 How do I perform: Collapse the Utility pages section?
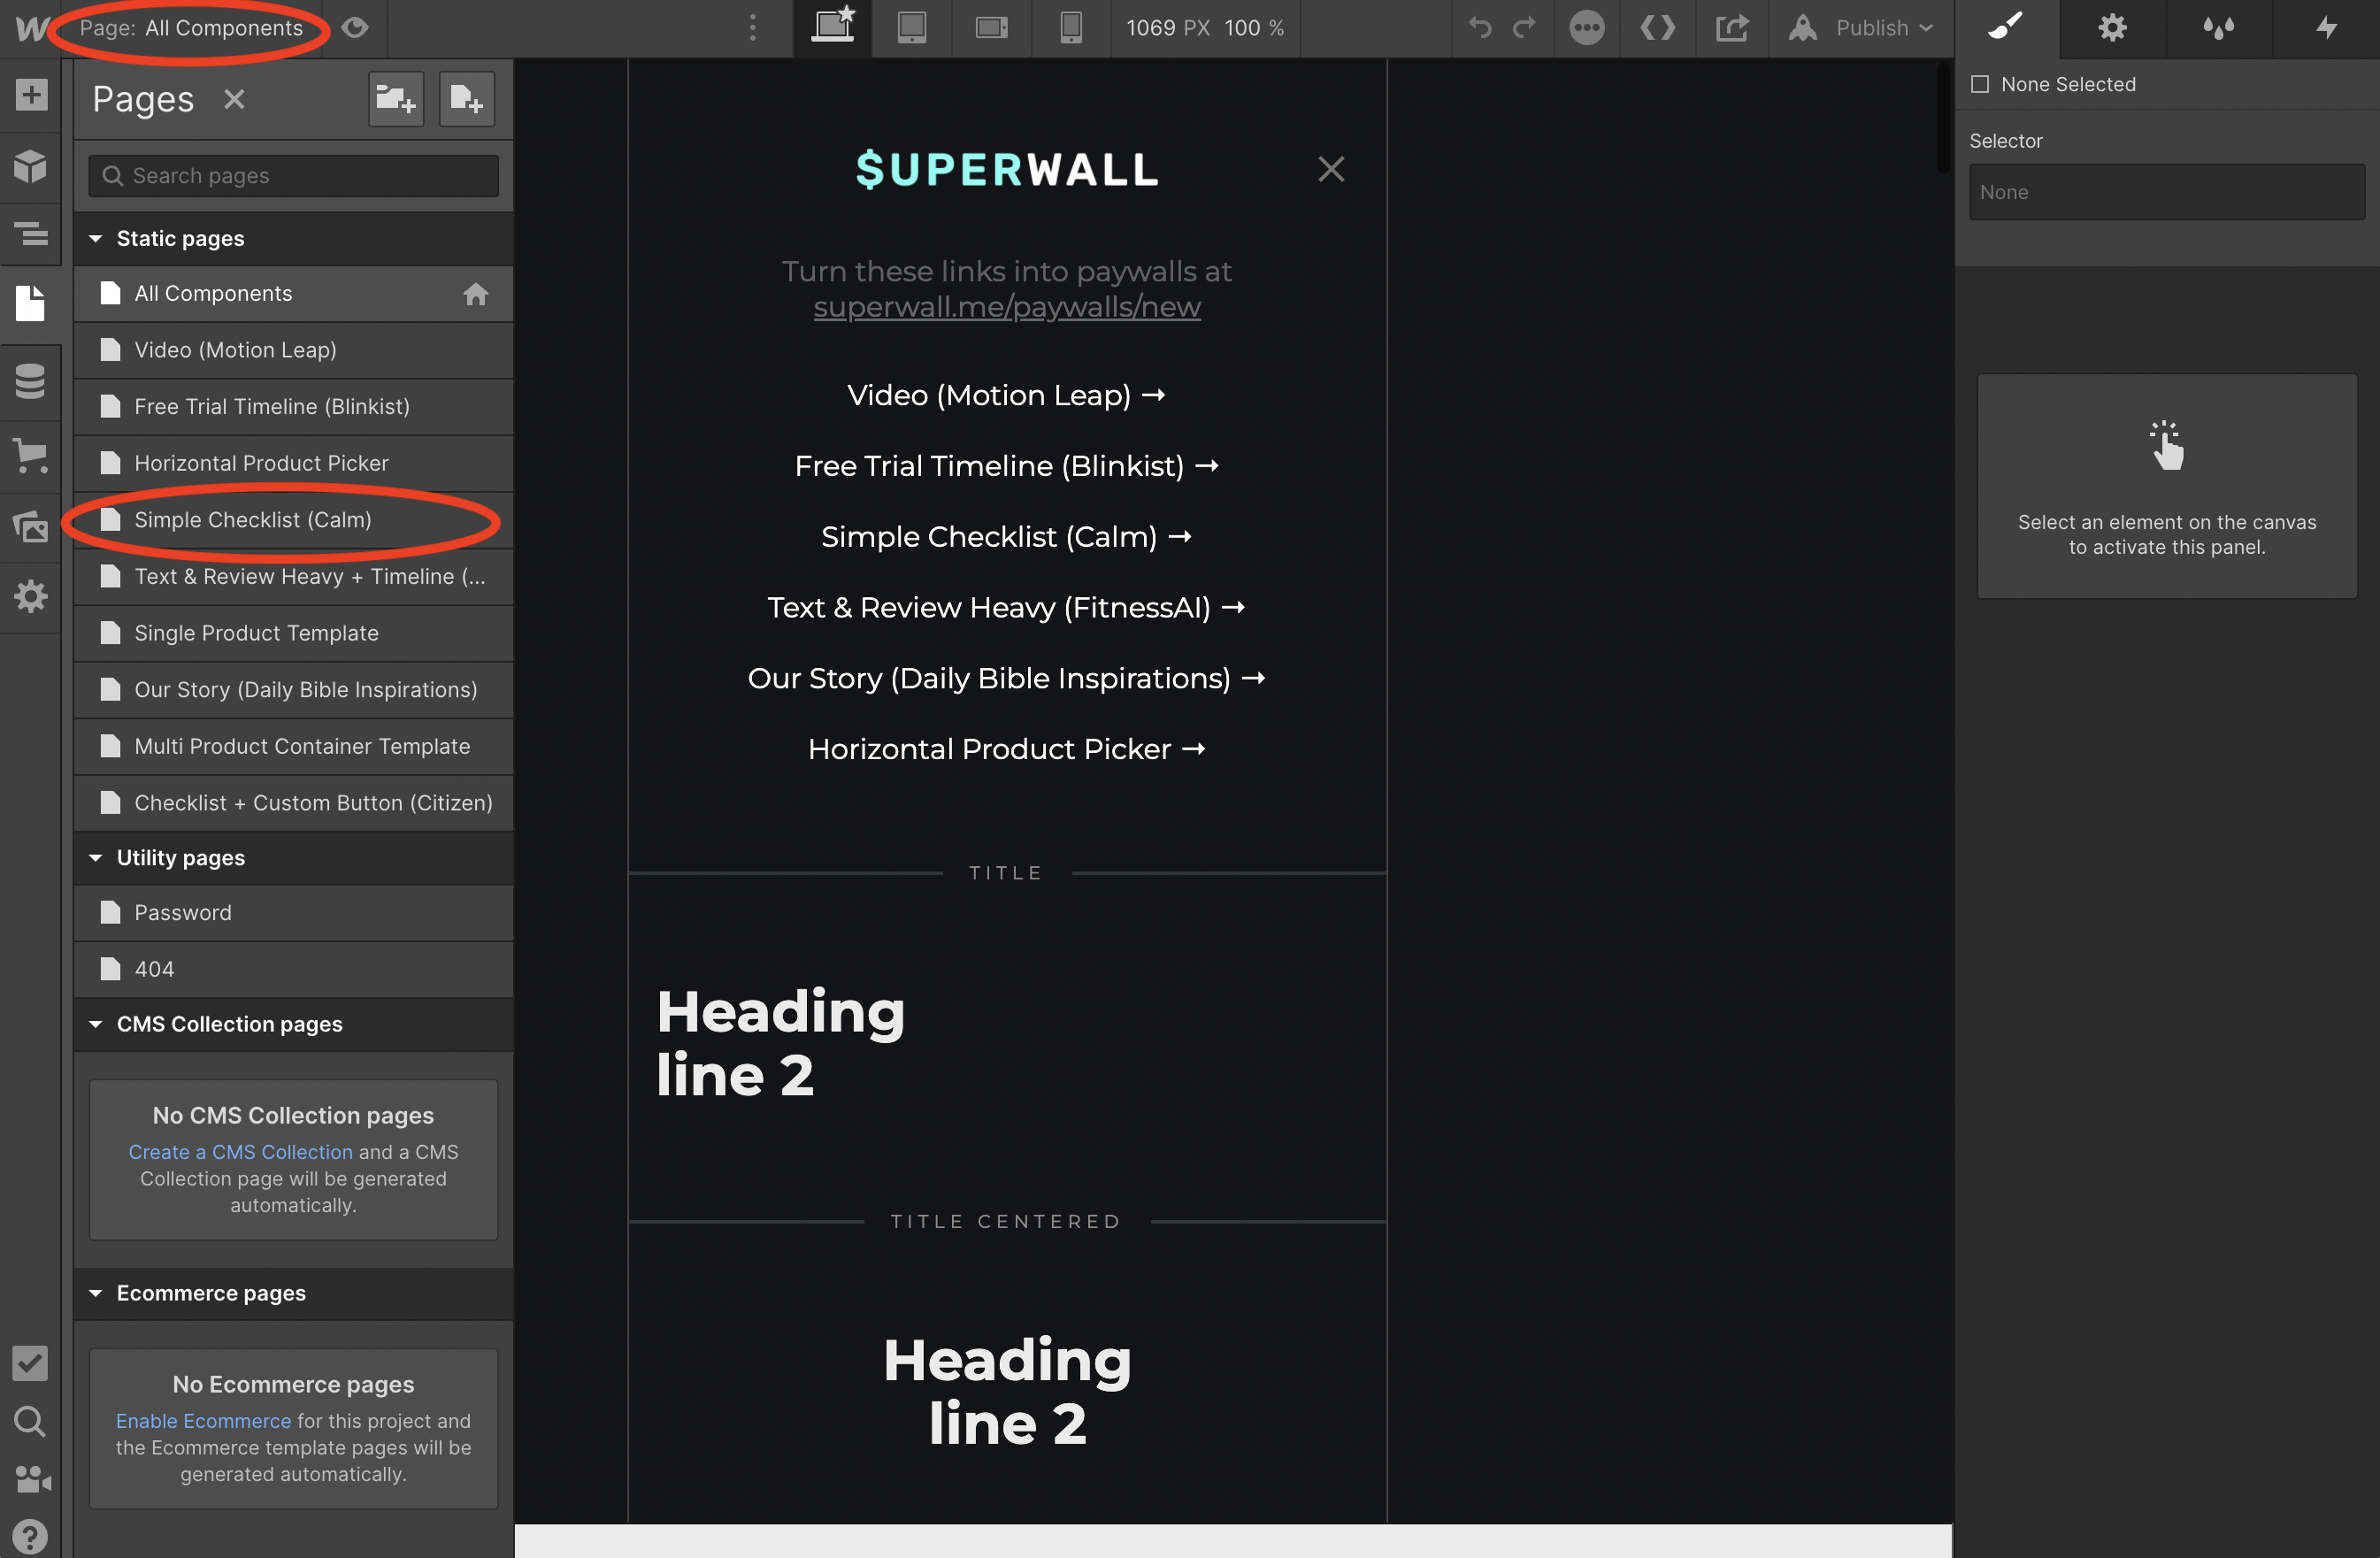coord(96,858)
